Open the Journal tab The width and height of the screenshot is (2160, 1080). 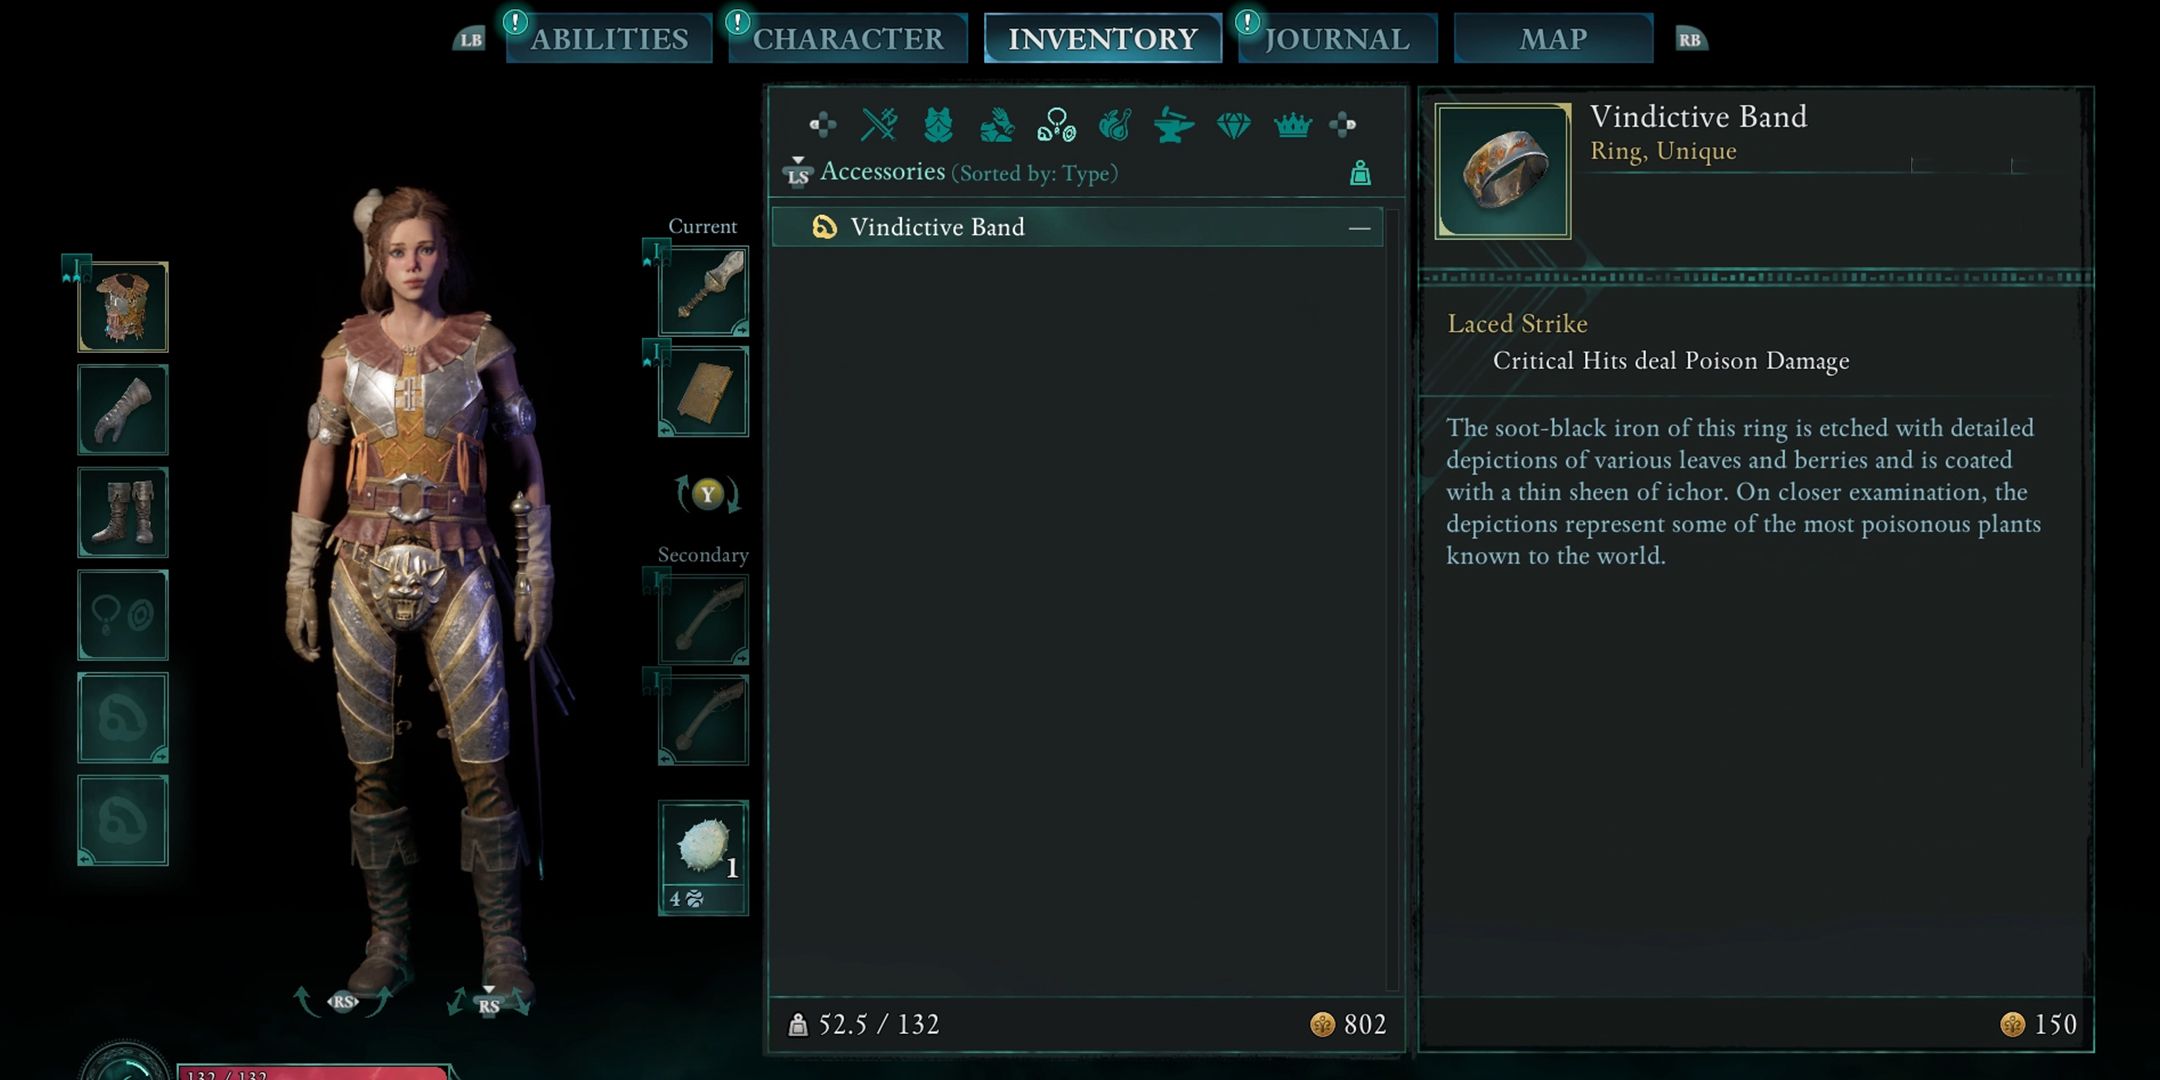pos(1337,39)
